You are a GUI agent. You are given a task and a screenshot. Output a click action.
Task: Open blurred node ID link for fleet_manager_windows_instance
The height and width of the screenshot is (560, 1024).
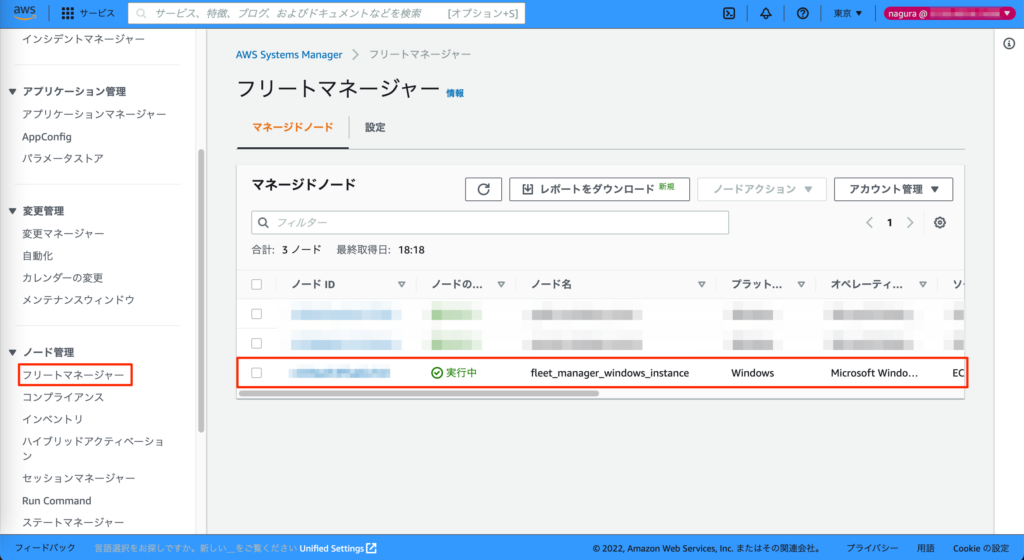(340, 373)
